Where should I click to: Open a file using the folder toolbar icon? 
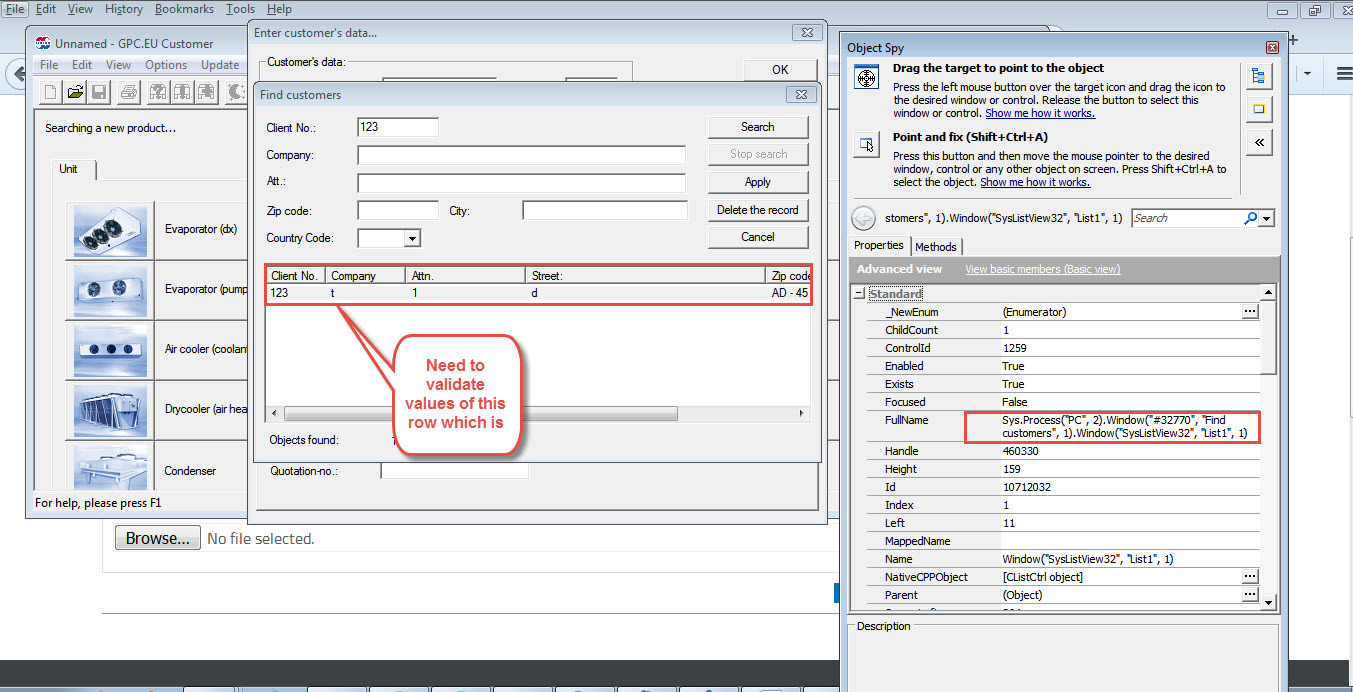(75, 91)
